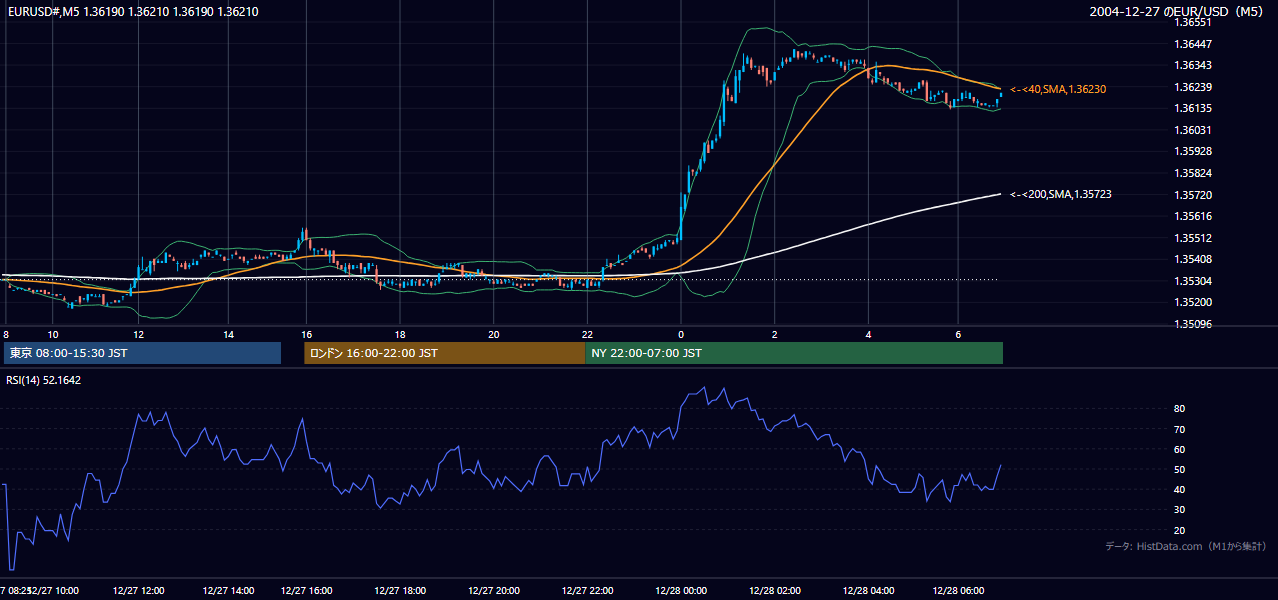This screenshot has height=600, width=1278.
Task: Click RSI axis level 40
Action: (1180, 489)
